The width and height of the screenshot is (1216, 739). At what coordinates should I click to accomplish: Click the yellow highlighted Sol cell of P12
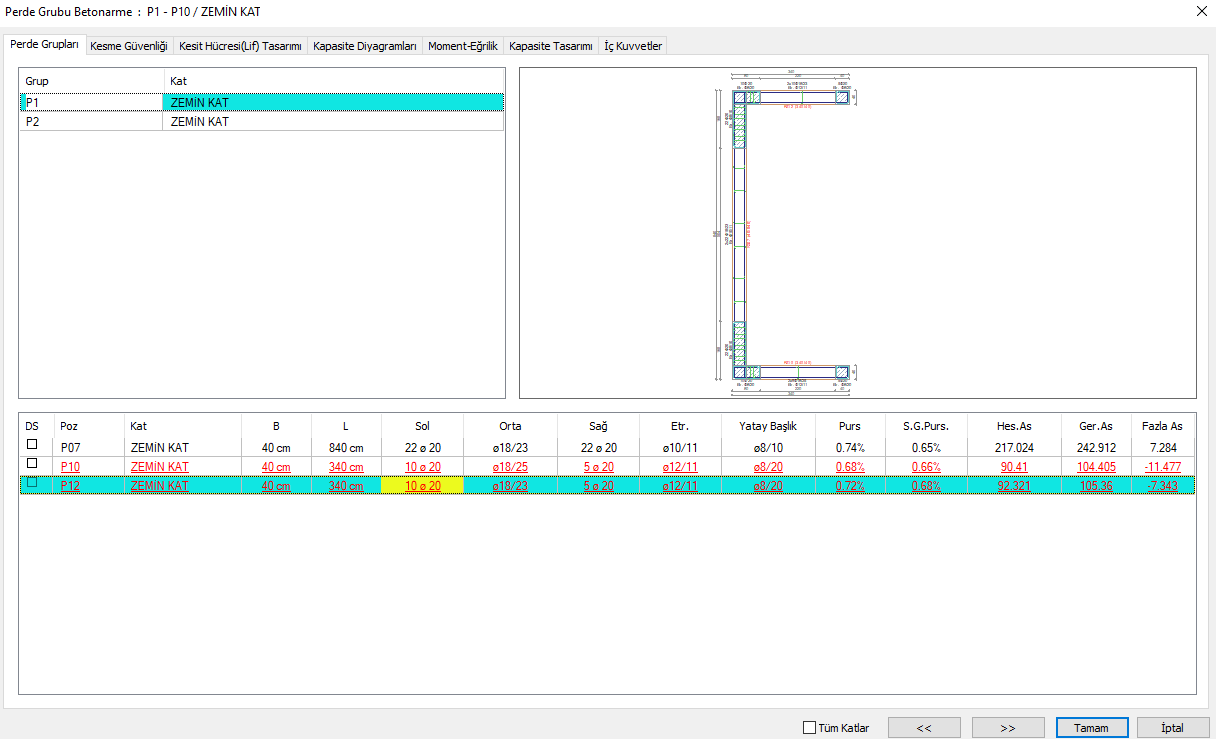422,486
